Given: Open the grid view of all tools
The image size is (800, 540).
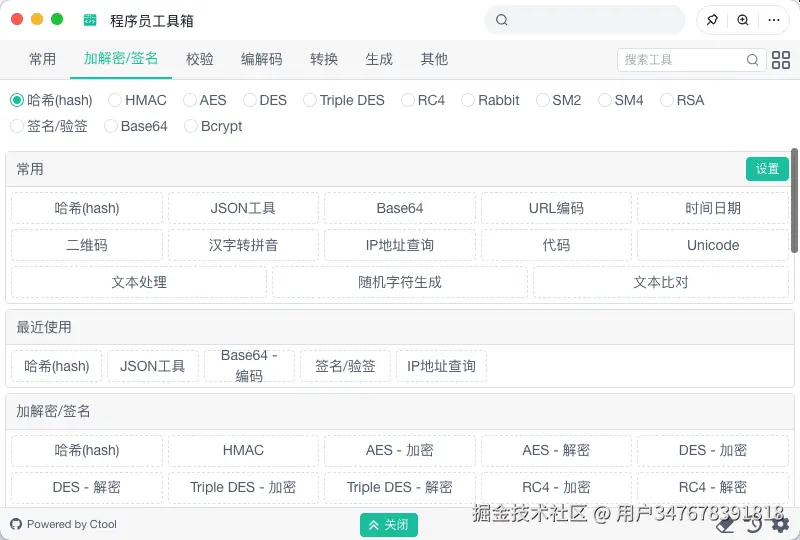Looking at the screenshot, I should click(781, 60).
